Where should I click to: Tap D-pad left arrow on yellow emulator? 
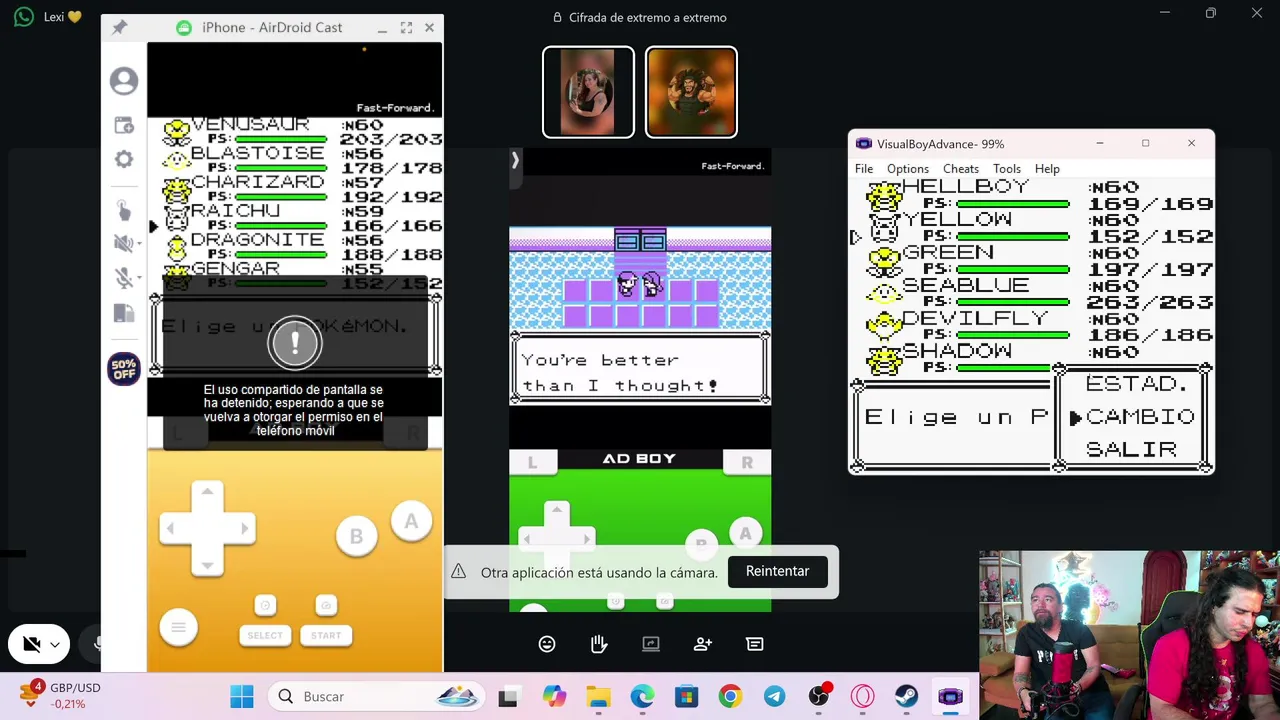click(x=171, y=528)
